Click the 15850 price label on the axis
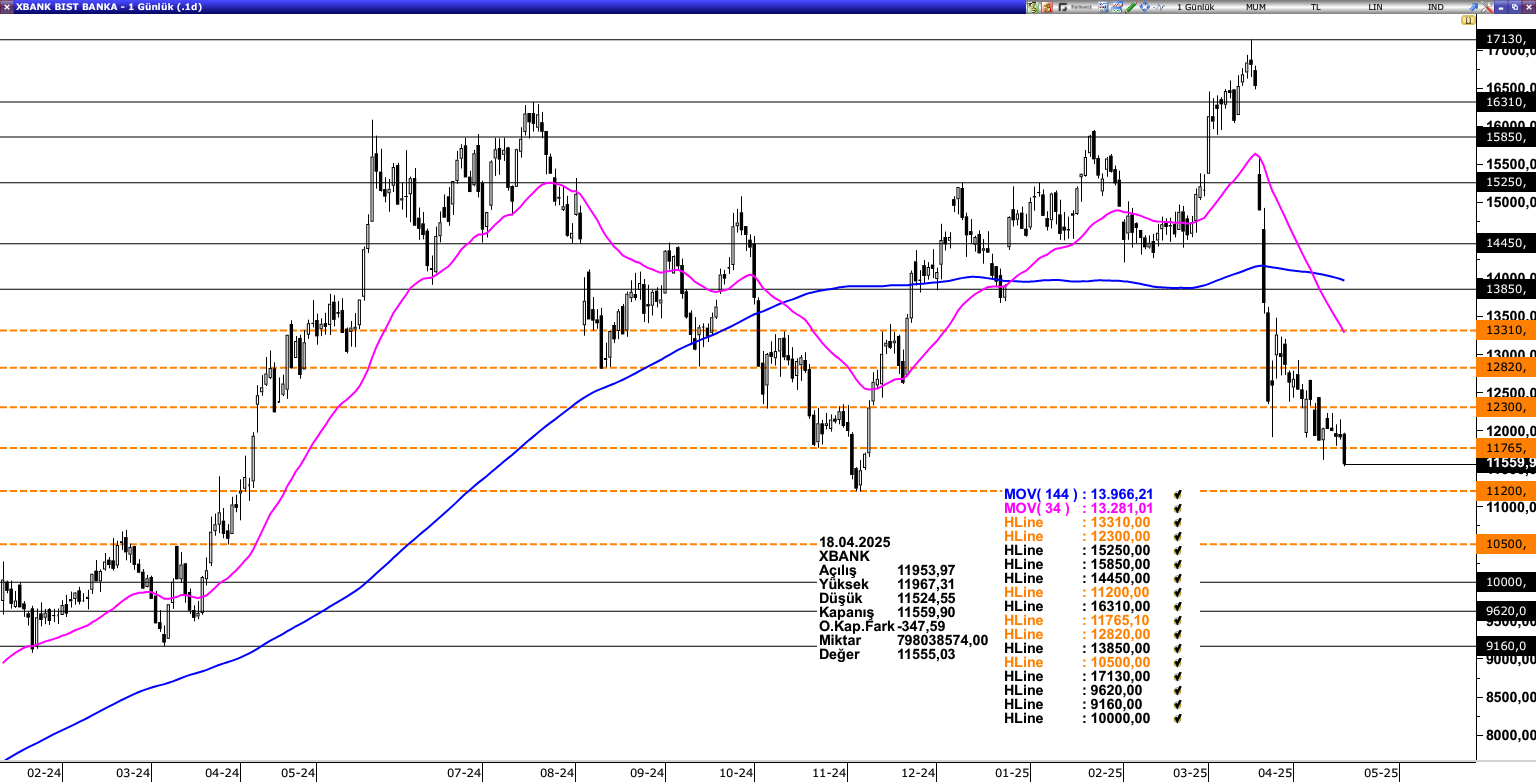Image resolution: width=1536 pixels, height=782 pixels. [1505, 137]
